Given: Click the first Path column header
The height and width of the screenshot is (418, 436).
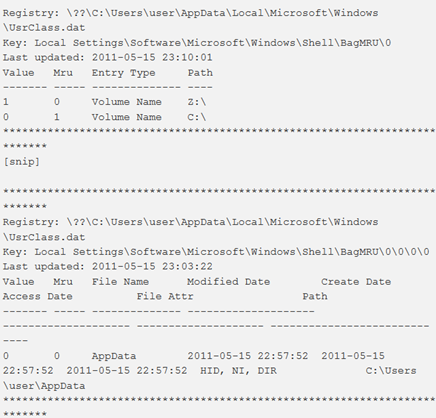Looking at the screenshot, I should pos(200,73).
